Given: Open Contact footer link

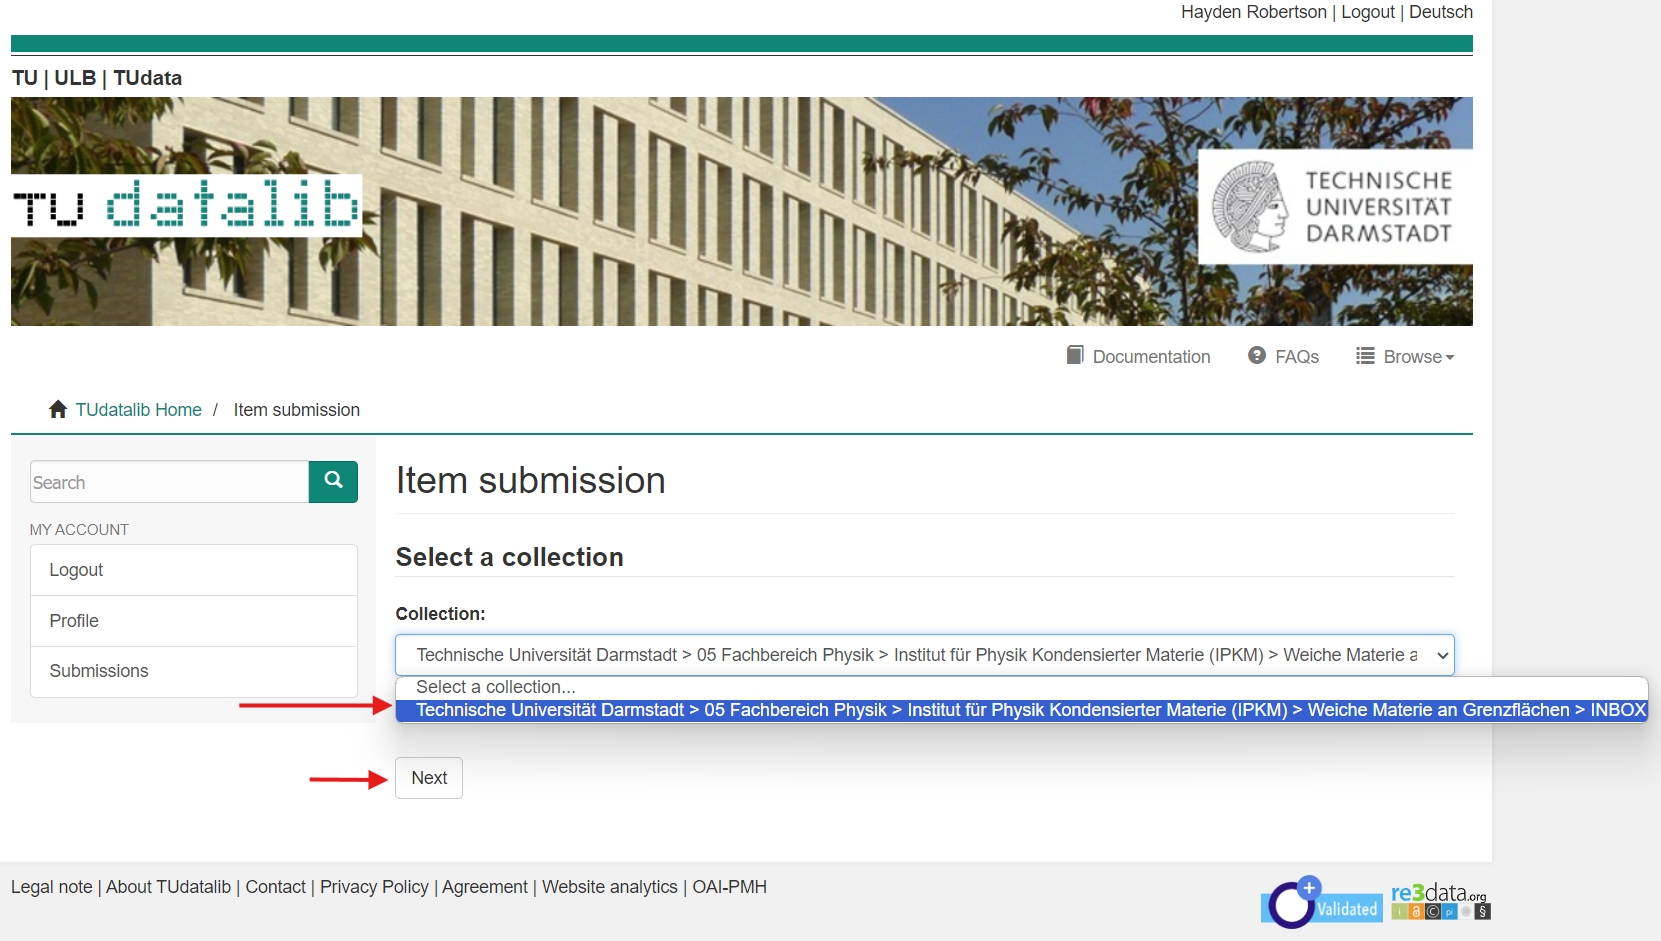Looking at the screenshot, I should pos(276,887).
